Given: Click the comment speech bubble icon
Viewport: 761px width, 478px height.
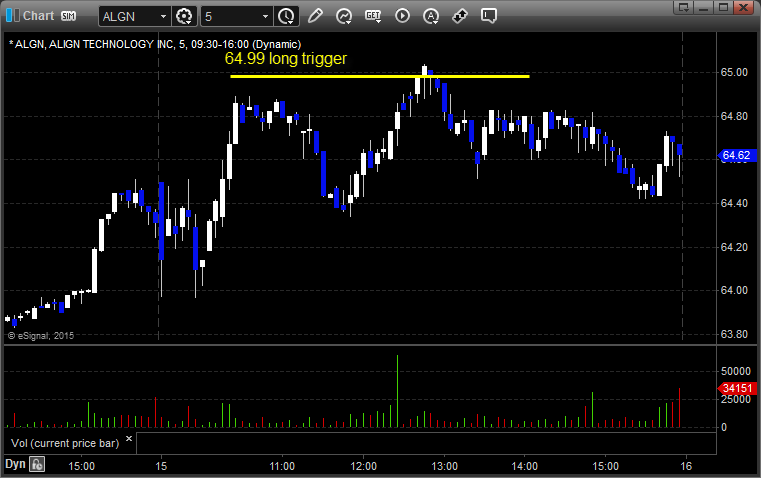Looking at the screenshot, I should click(489, 16).
